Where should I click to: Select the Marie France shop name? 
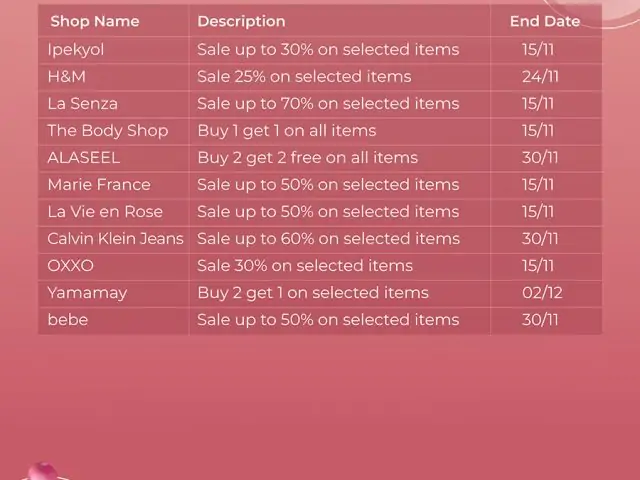[x=99, y=184]
